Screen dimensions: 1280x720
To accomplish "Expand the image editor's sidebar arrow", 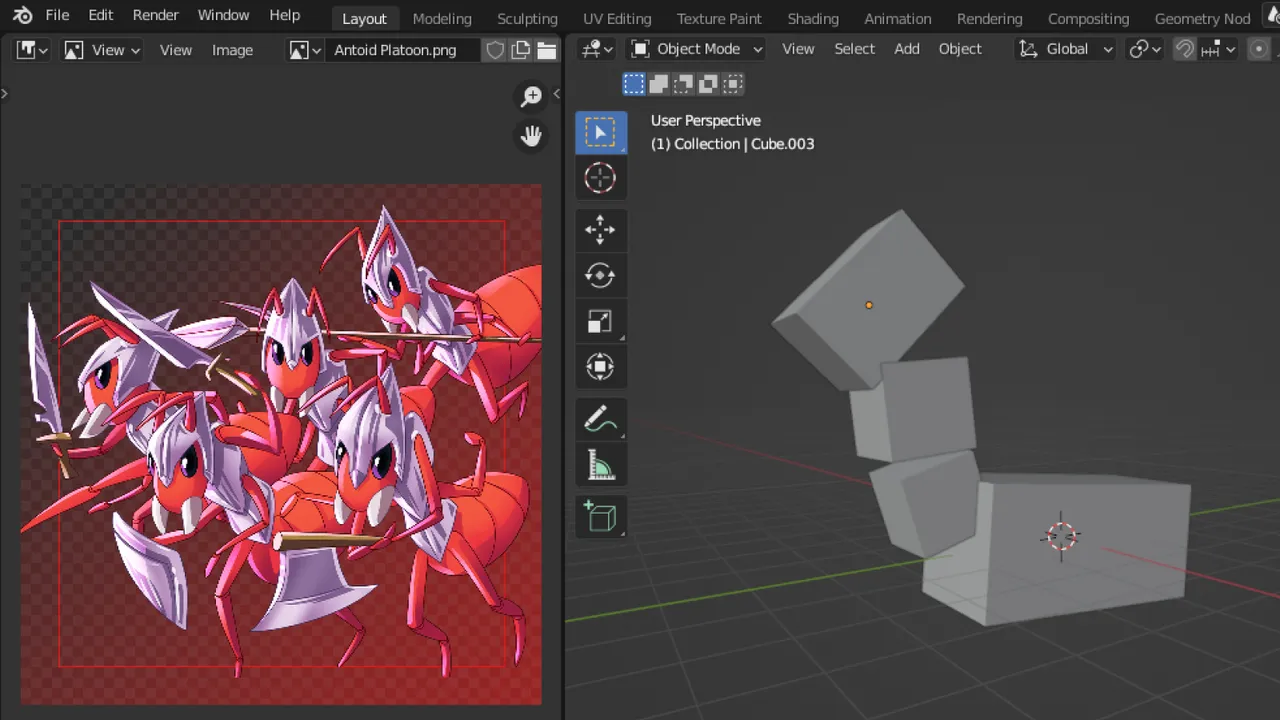I will tap(557, 93).
